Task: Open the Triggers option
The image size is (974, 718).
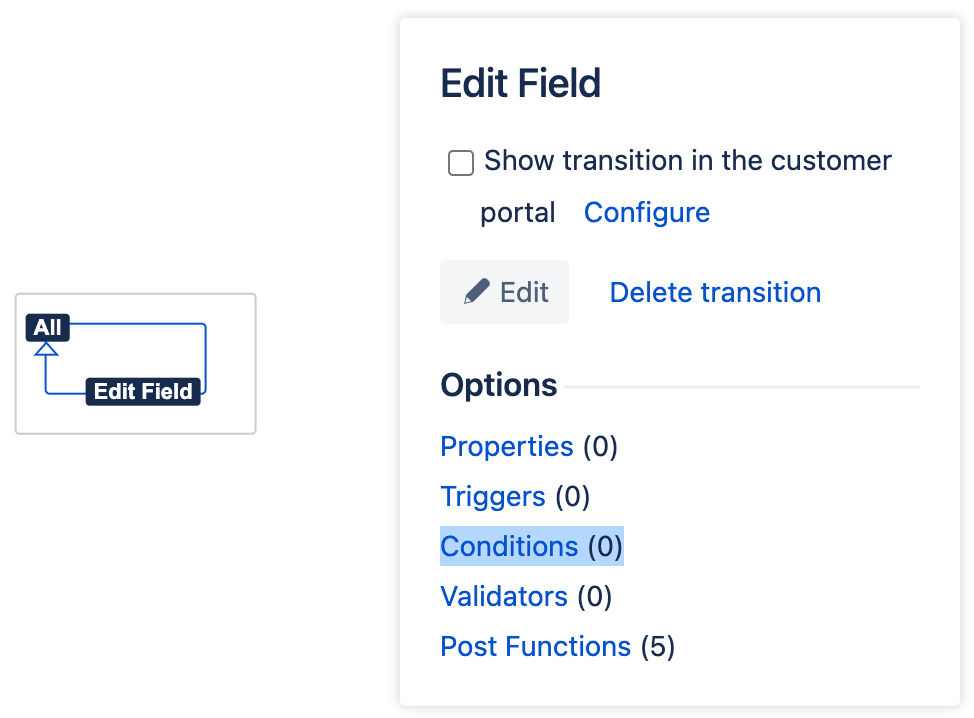Action: pos(493,496)
